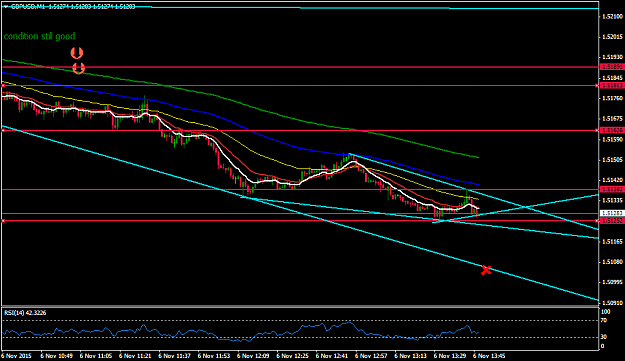Select the lower orange arrow on the red line
625x361 pixels.
[x=79, y=68]
